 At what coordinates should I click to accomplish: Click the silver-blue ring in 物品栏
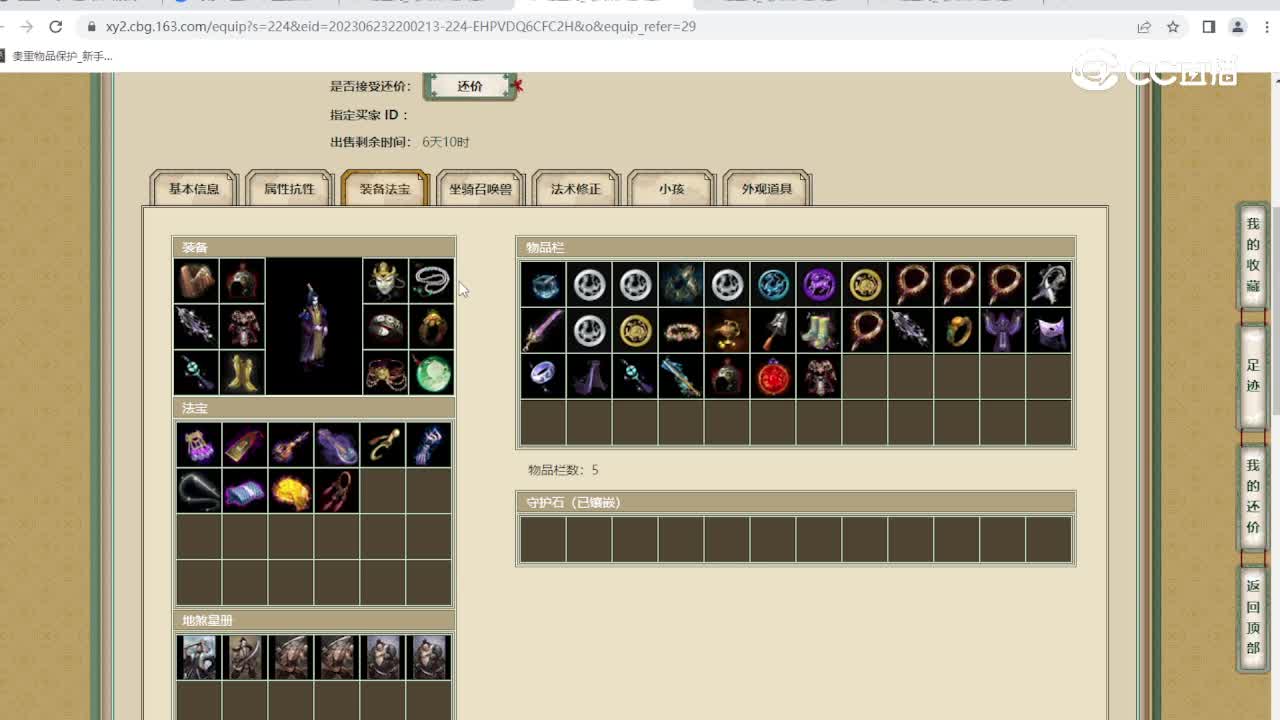point(543,377)
